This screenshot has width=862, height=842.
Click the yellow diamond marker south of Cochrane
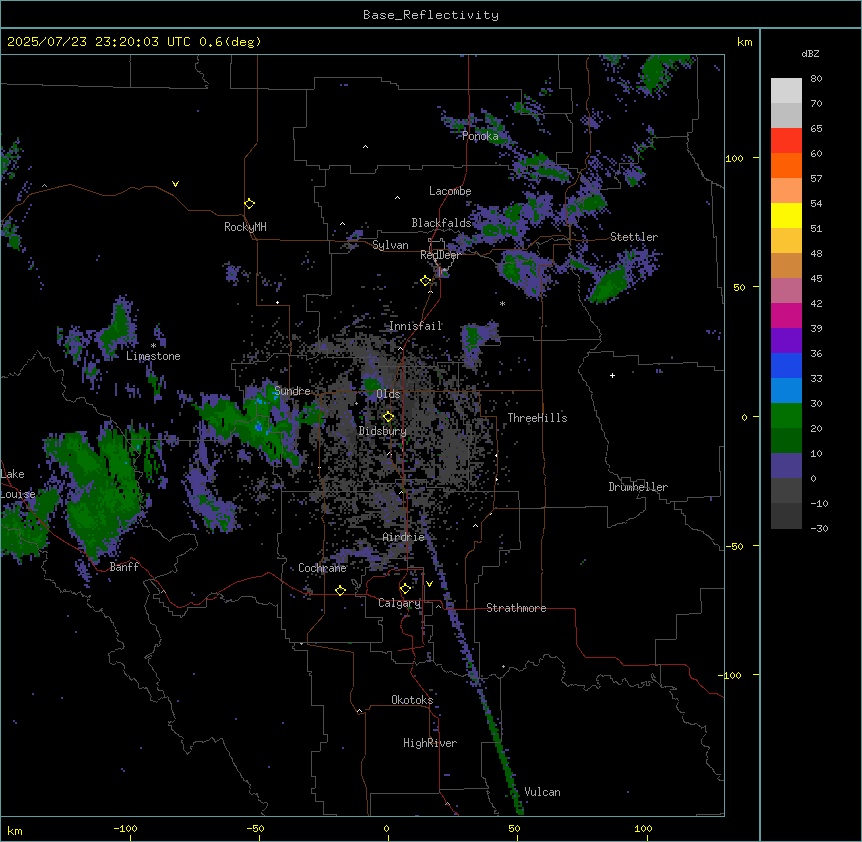340,590
